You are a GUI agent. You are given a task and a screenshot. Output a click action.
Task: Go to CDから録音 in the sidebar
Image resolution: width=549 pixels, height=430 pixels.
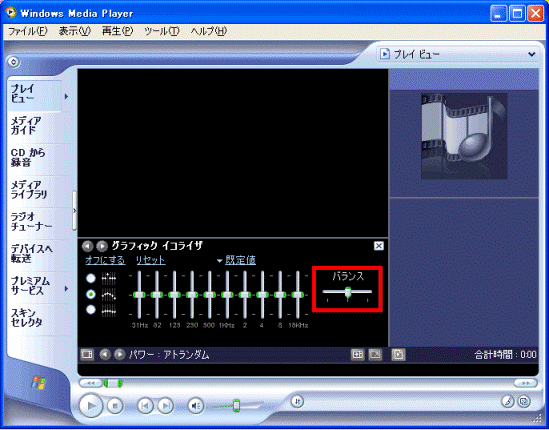click(x=28, y=157)
